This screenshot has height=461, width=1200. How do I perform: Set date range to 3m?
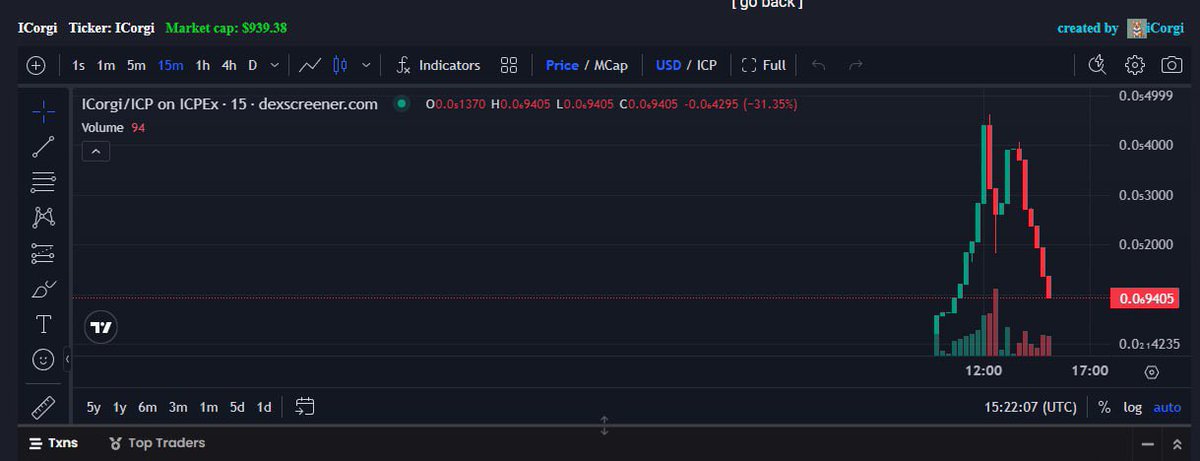pyautogui.click(x=178, y=407)
